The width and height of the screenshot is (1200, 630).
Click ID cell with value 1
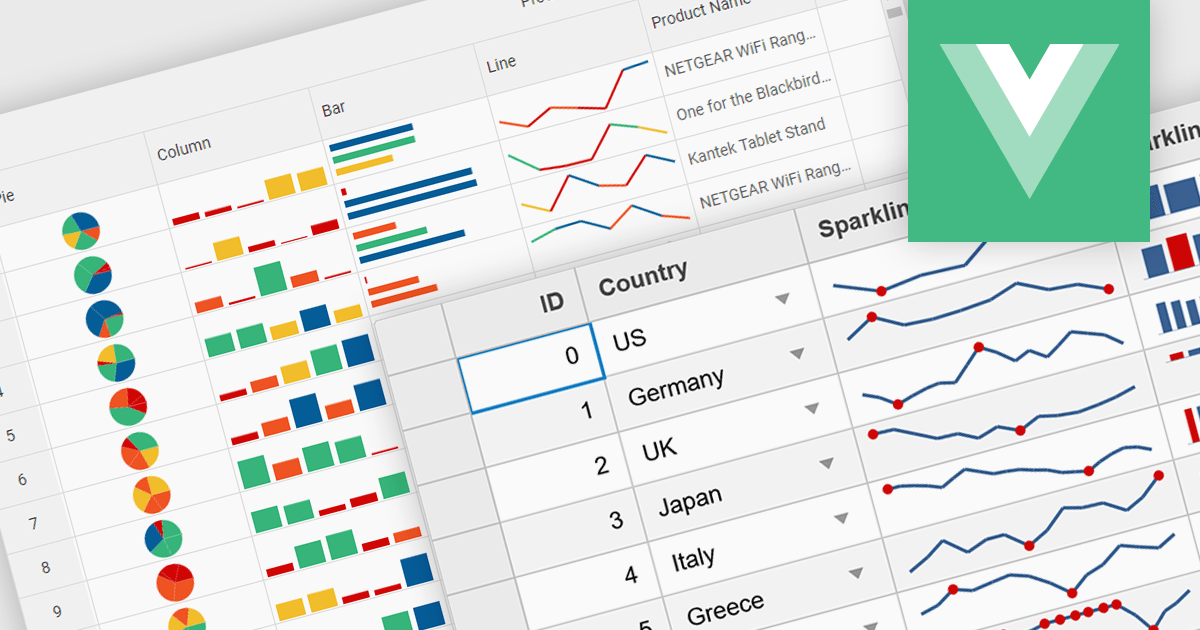tap(545, 423)
